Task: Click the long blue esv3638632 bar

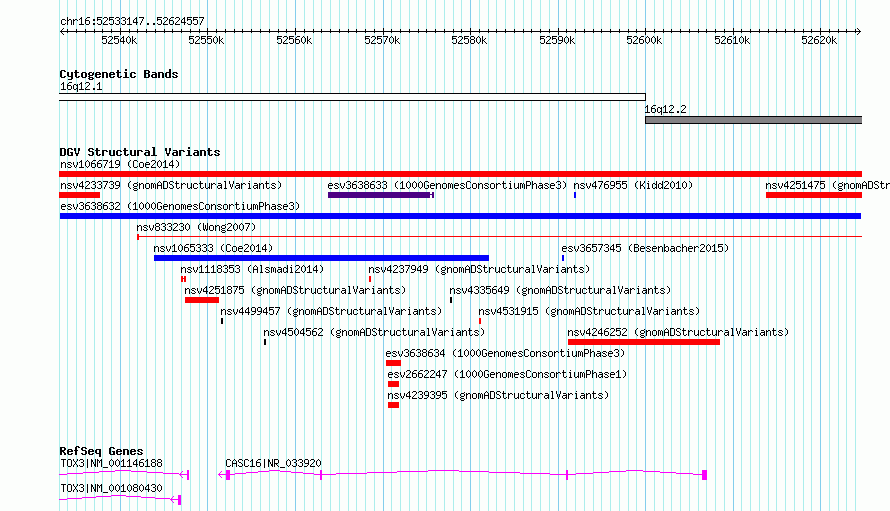Action: (x=460, y=216)
